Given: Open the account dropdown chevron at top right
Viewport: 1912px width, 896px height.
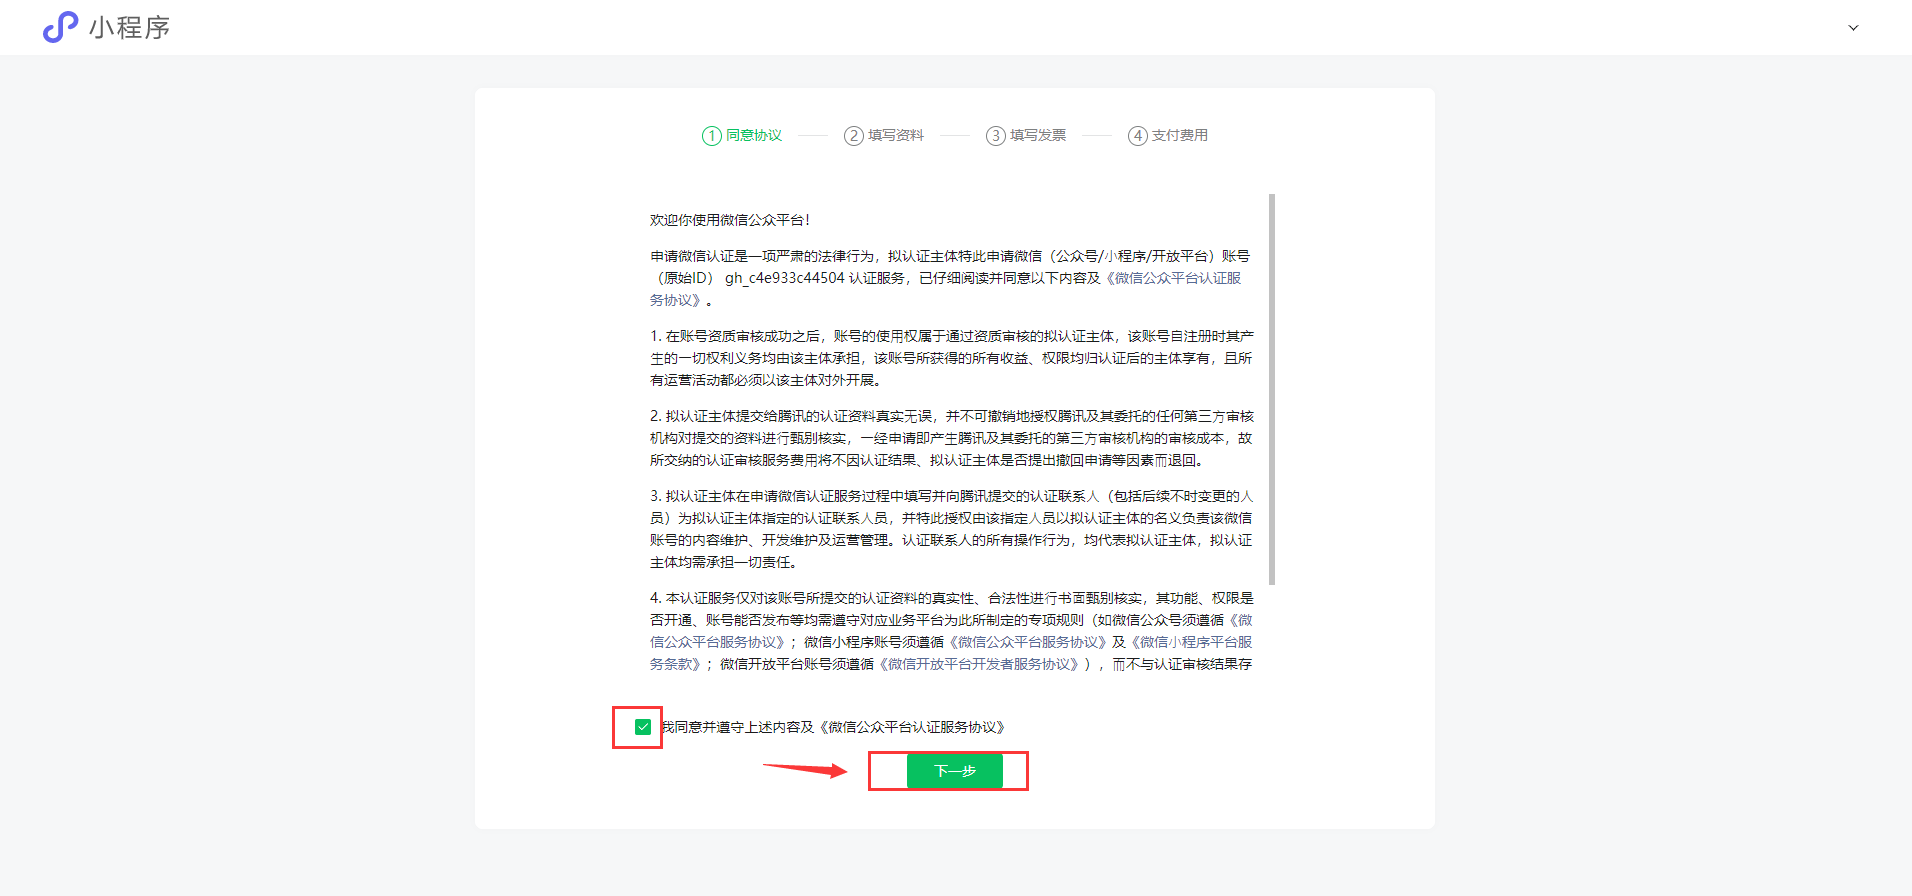Looking at the screenshot, I should click(x=1853, y=28).
